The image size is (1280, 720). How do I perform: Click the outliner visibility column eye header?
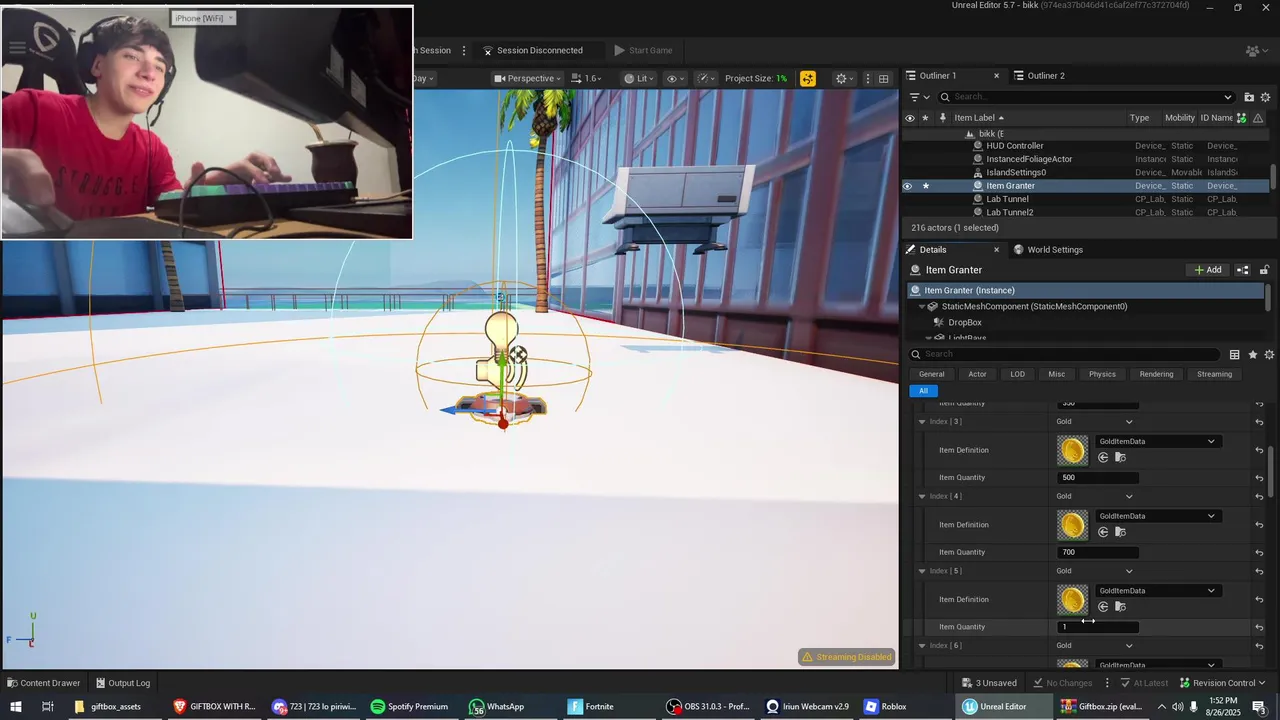click(909, 118)
